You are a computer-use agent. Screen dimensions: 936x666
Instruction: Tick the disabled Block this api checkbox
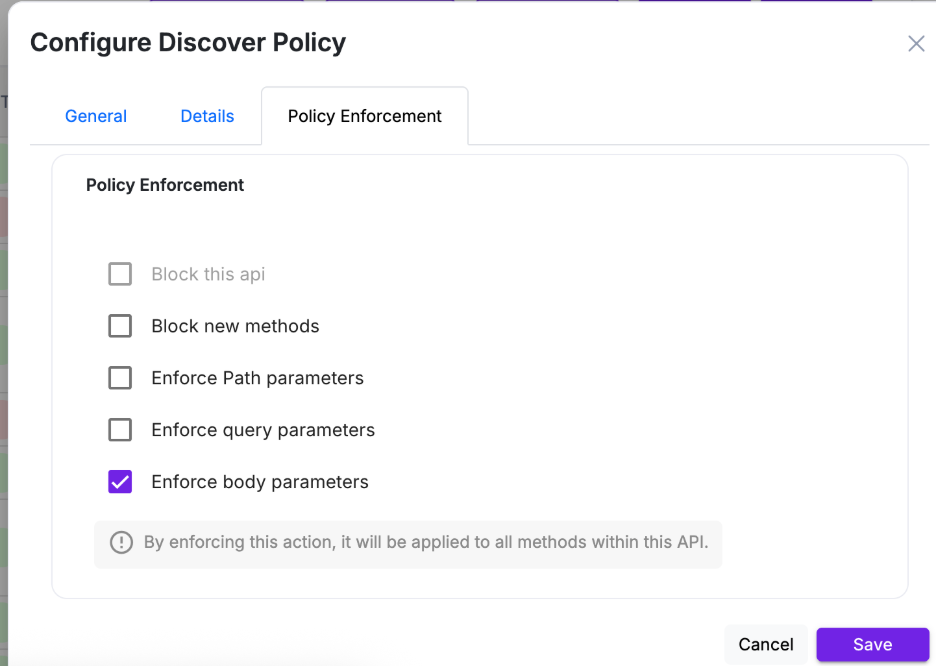point(120,274)
